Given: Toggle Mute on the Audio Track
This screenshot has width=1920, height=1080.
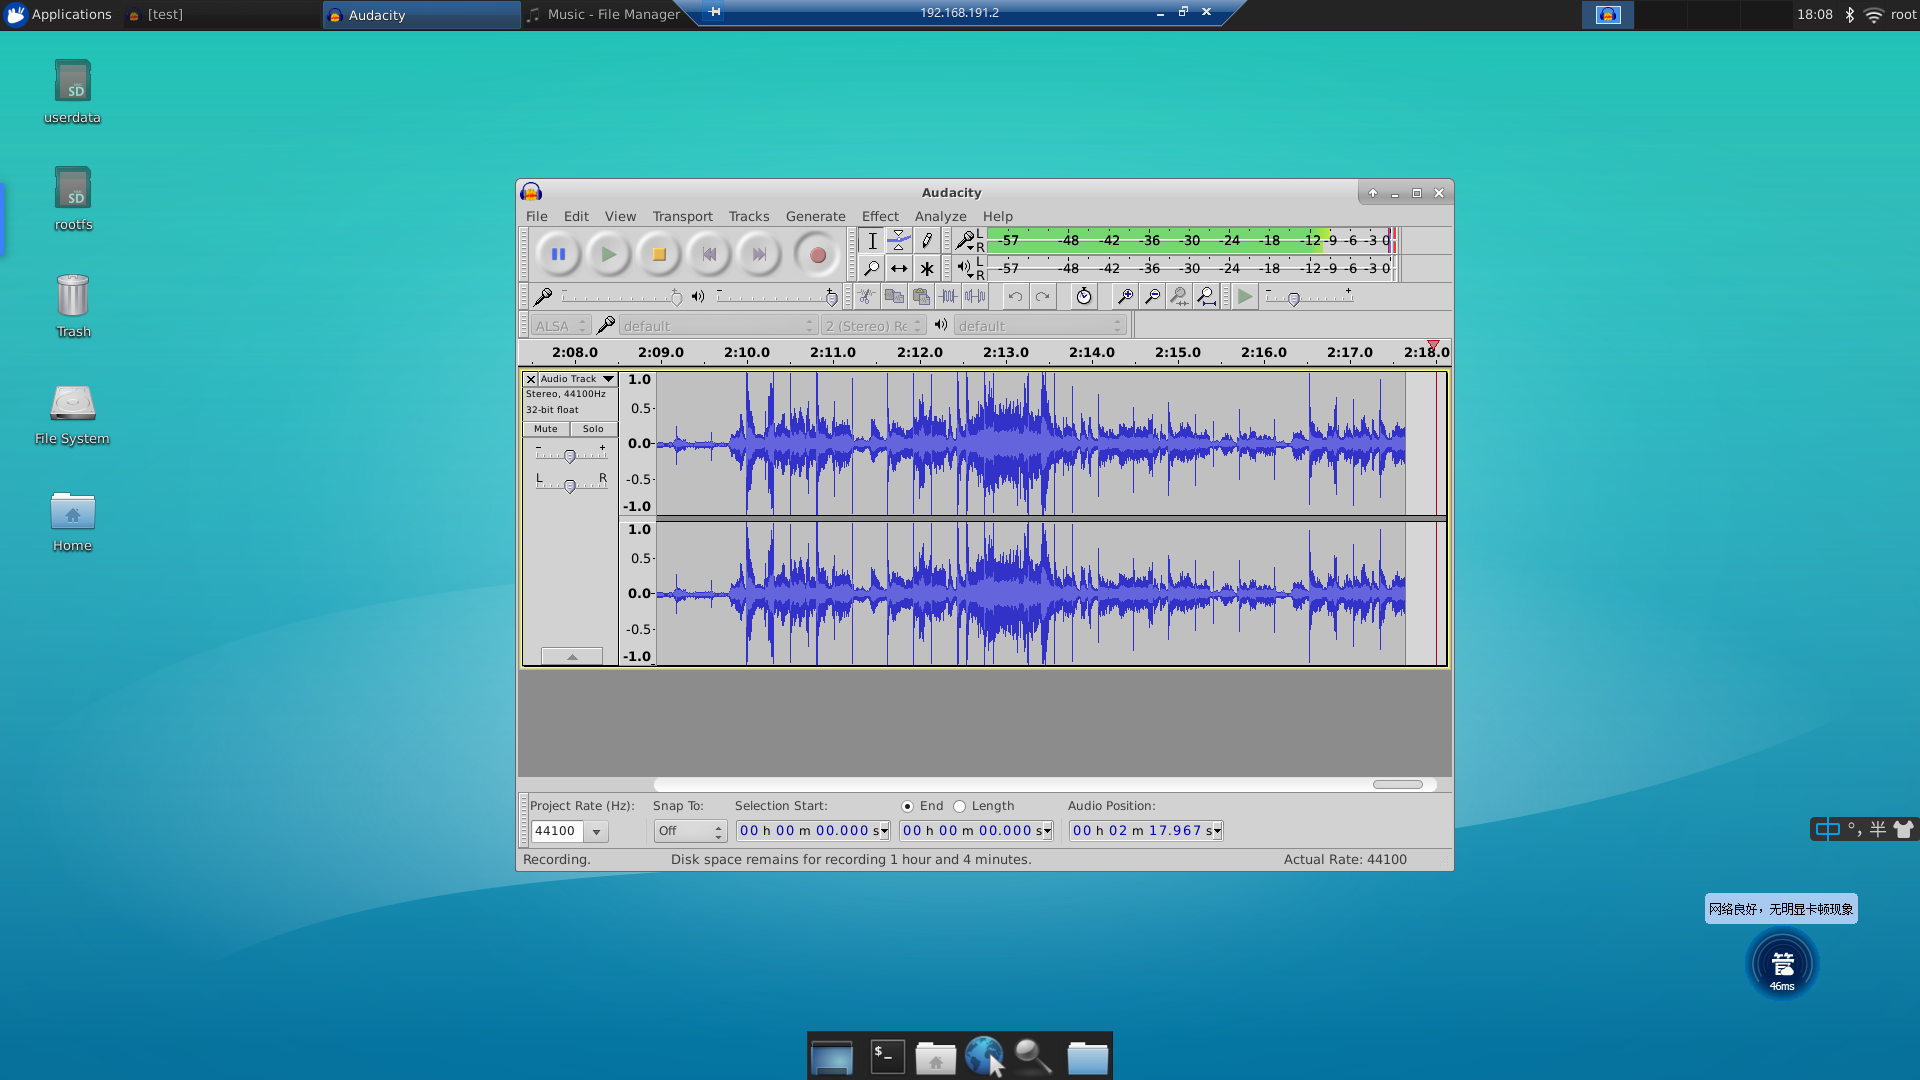Looking at the screenshot, I should pos(546,429).
